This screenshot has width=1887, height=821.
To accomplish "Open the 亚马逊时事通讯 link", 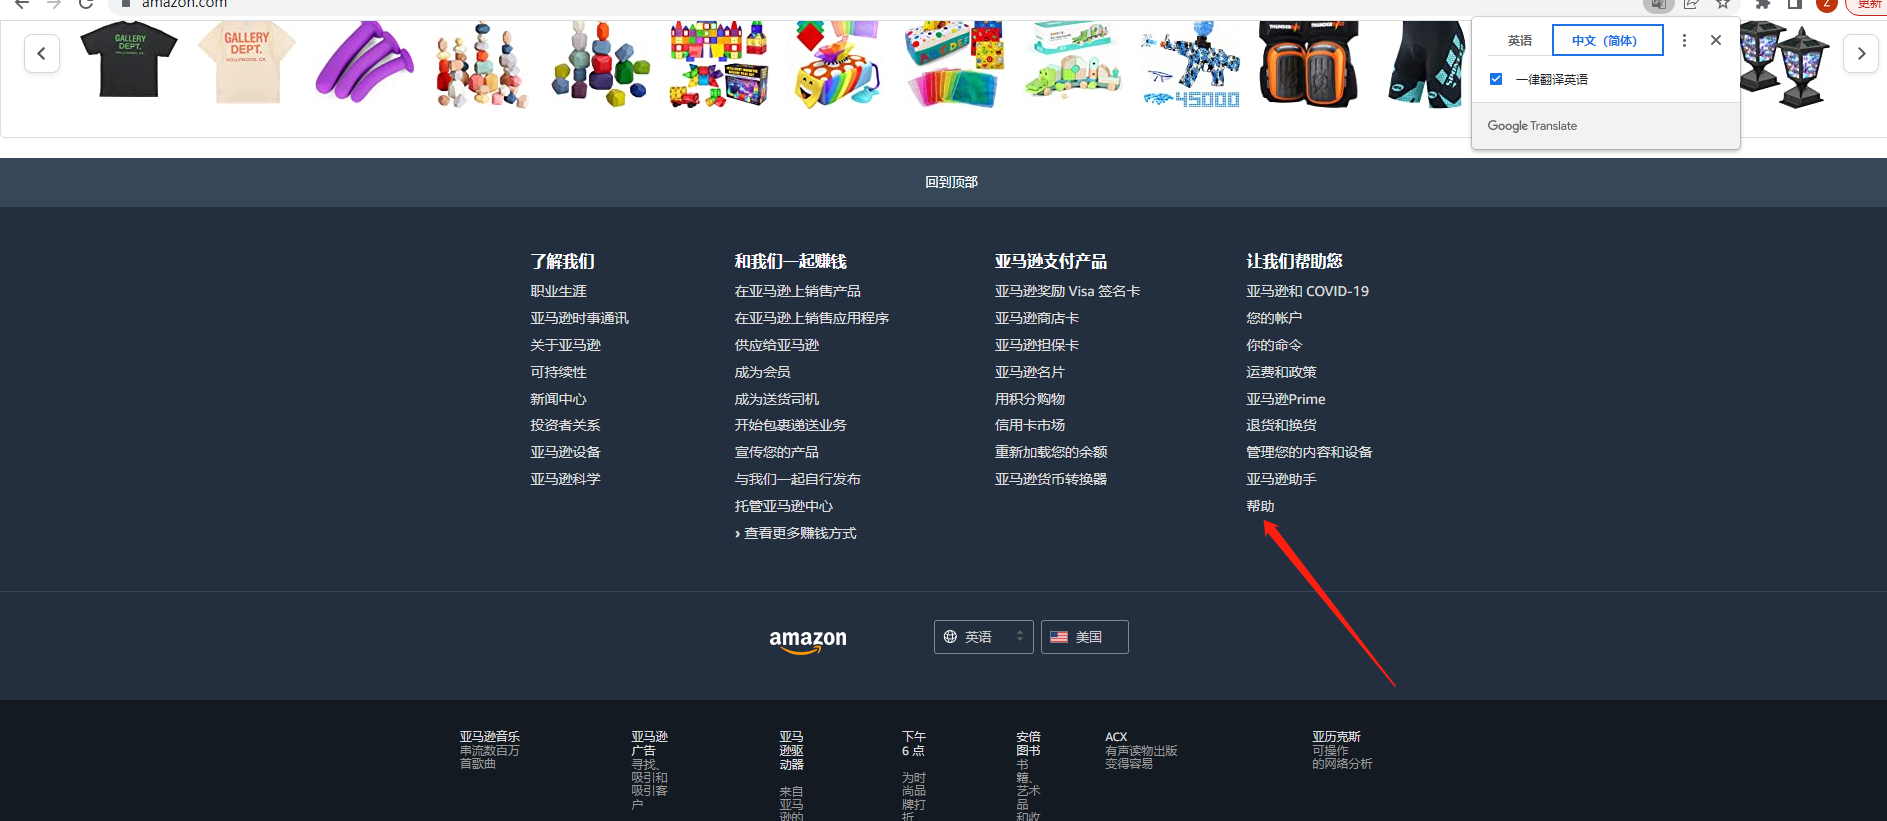I will click(x=579, y=318).
